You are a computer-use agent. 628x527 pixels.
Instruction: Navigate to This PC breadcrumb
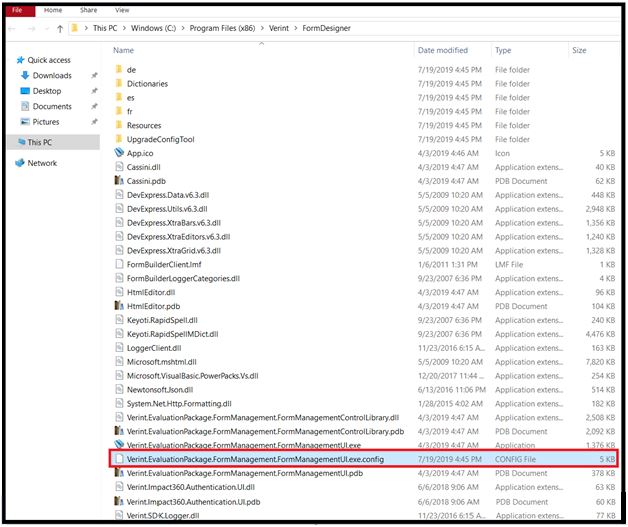point(105,28)
